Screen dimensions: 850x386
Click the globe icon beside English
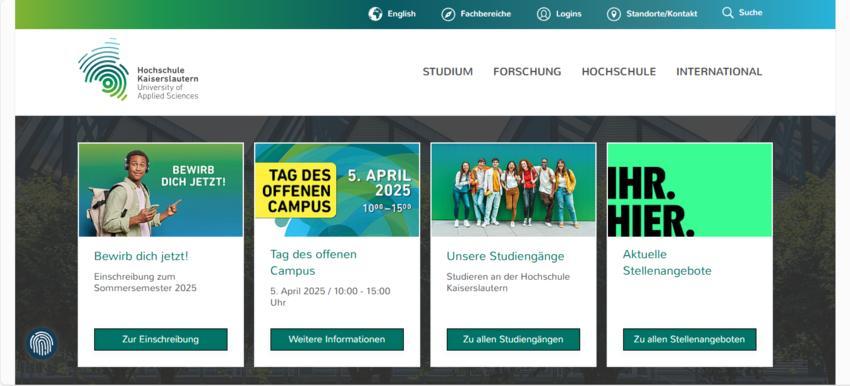pyautogui.click(x=375, y=14)
